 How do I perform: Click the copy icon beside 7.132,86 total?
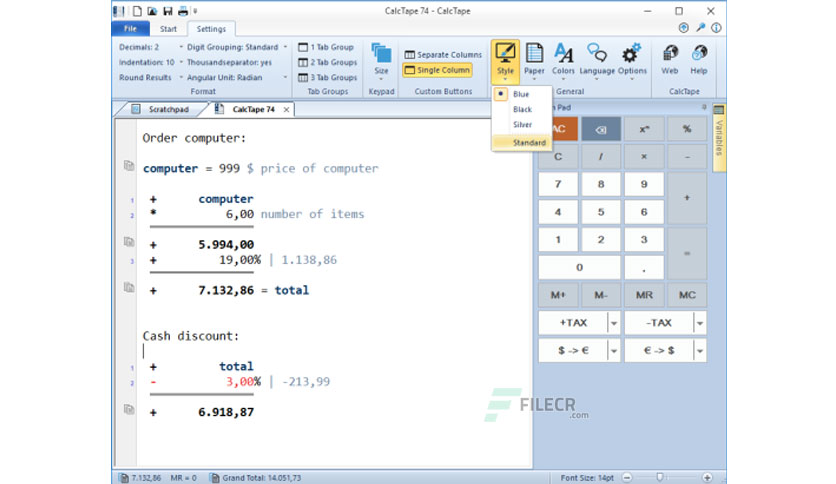coord(128,287)
